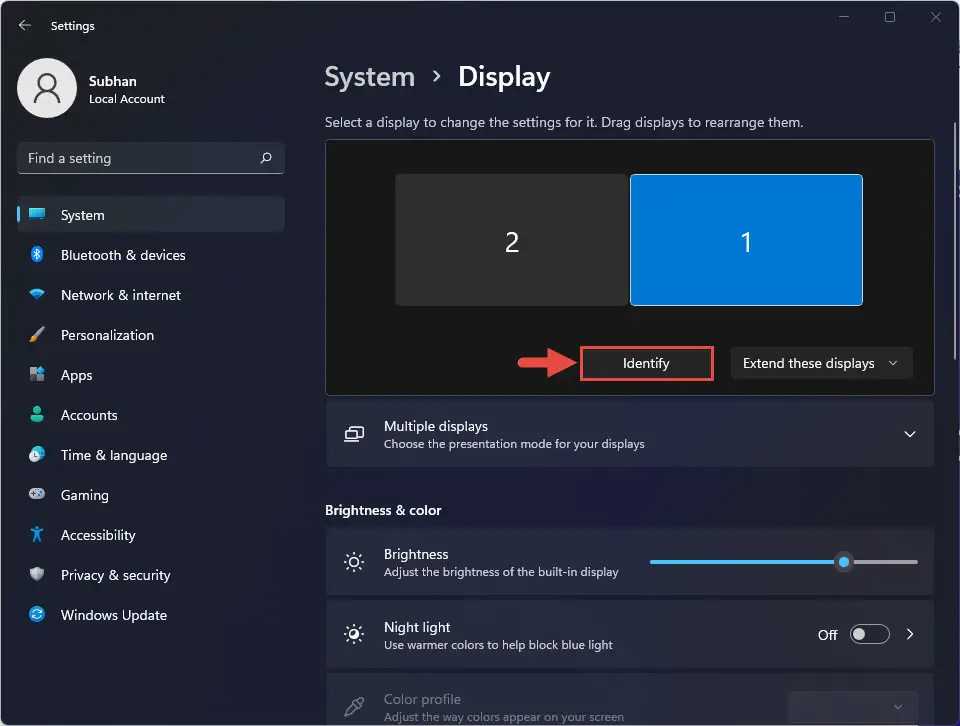
Task: Click the Brightness sun icon
Action: (354, 562)
